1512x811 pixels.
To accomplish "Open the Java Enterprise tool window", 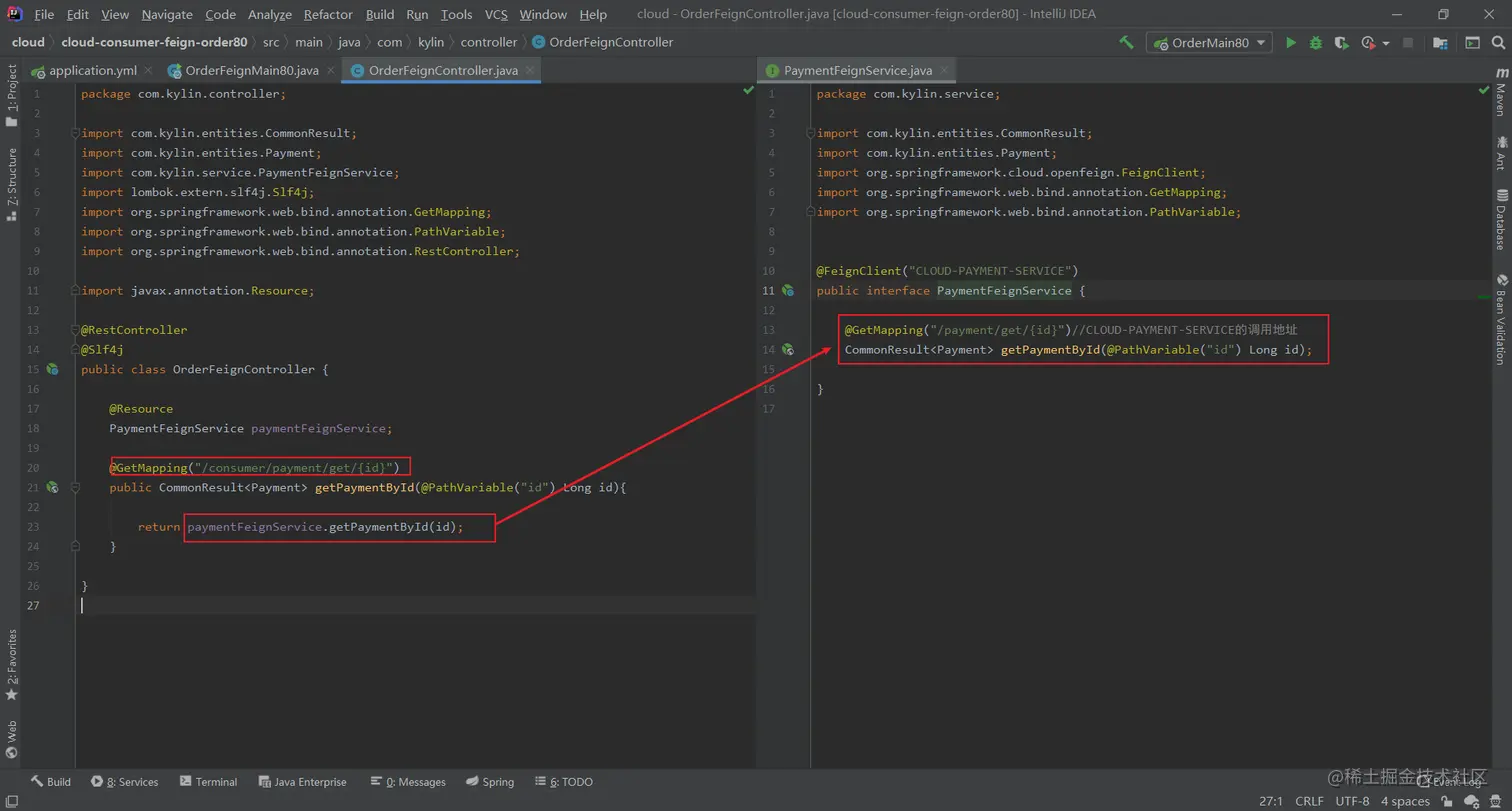I will [303, 782].
